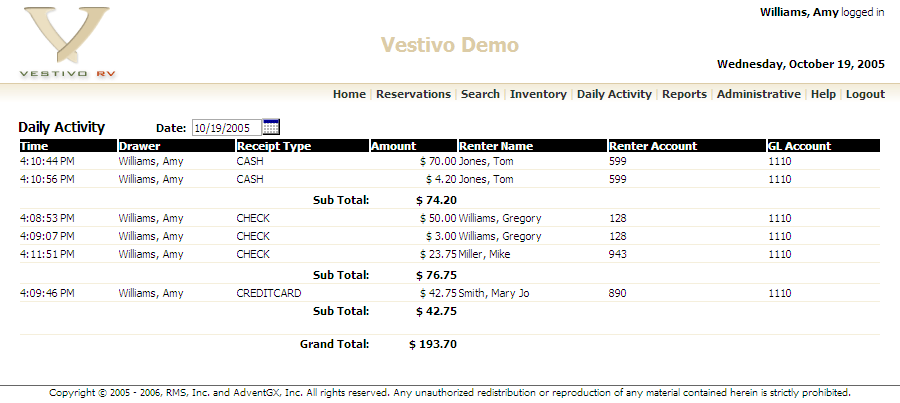
Task: Click the $ 3.00 amount
Action: [441, 236]
